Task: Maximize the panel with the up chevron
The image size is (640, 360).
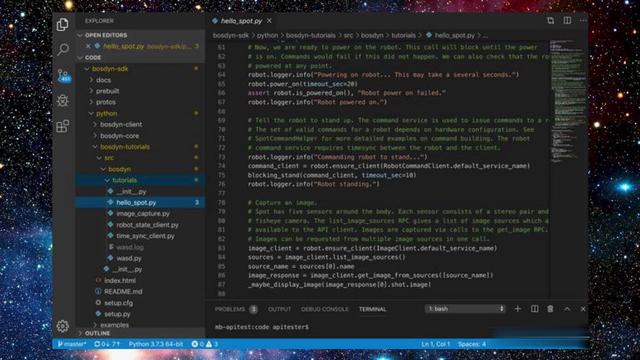Action: coord(567,309)
